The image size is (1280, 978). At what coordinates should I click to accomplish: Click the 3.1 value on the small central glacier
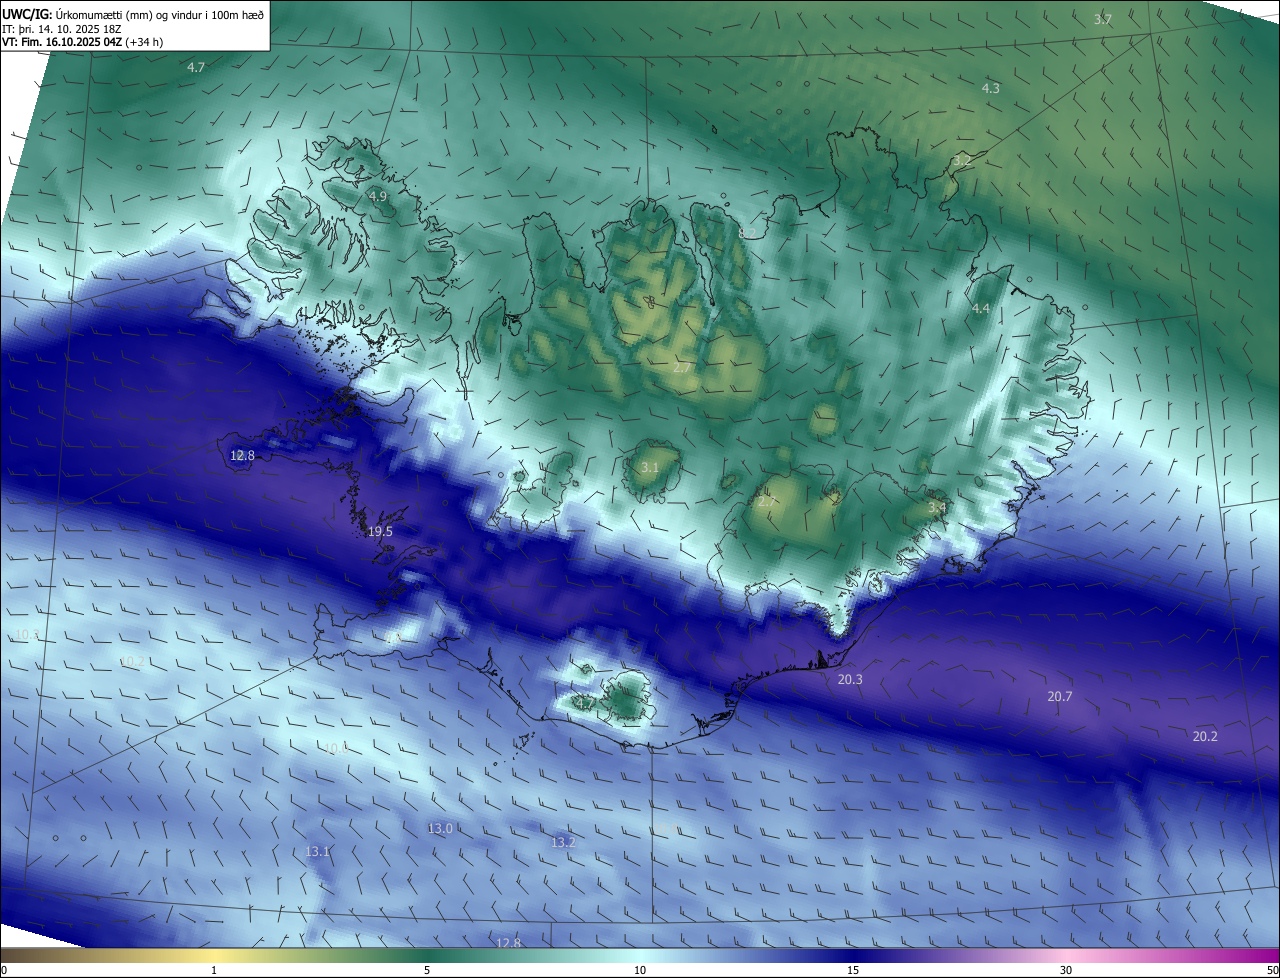(649, 467)
